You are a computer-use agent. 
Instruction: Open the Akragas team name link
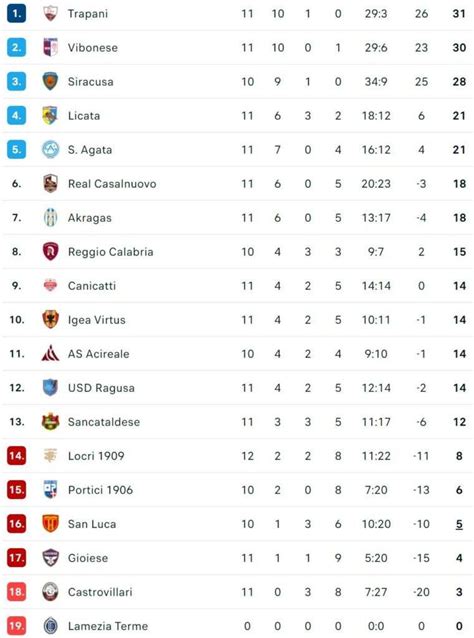click(x=90, y=218)
